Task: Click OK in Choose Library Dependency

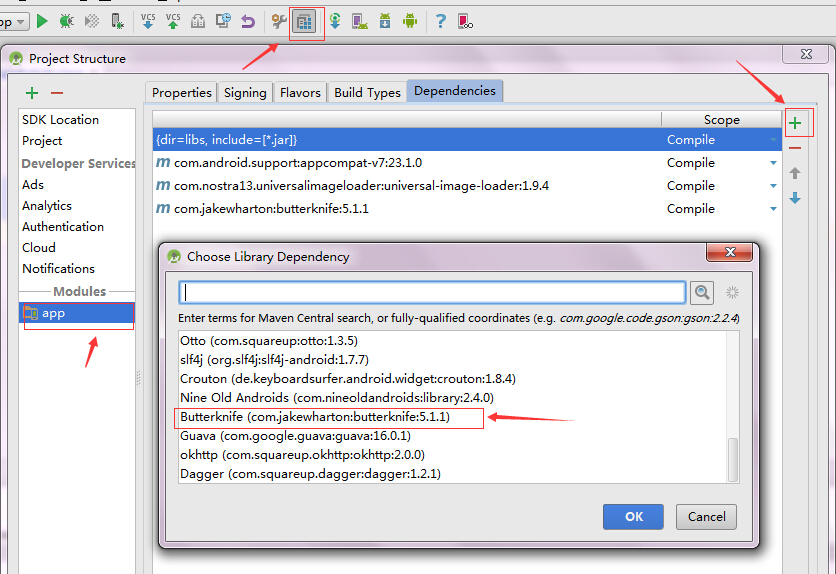Action: (x=633, y=516)
